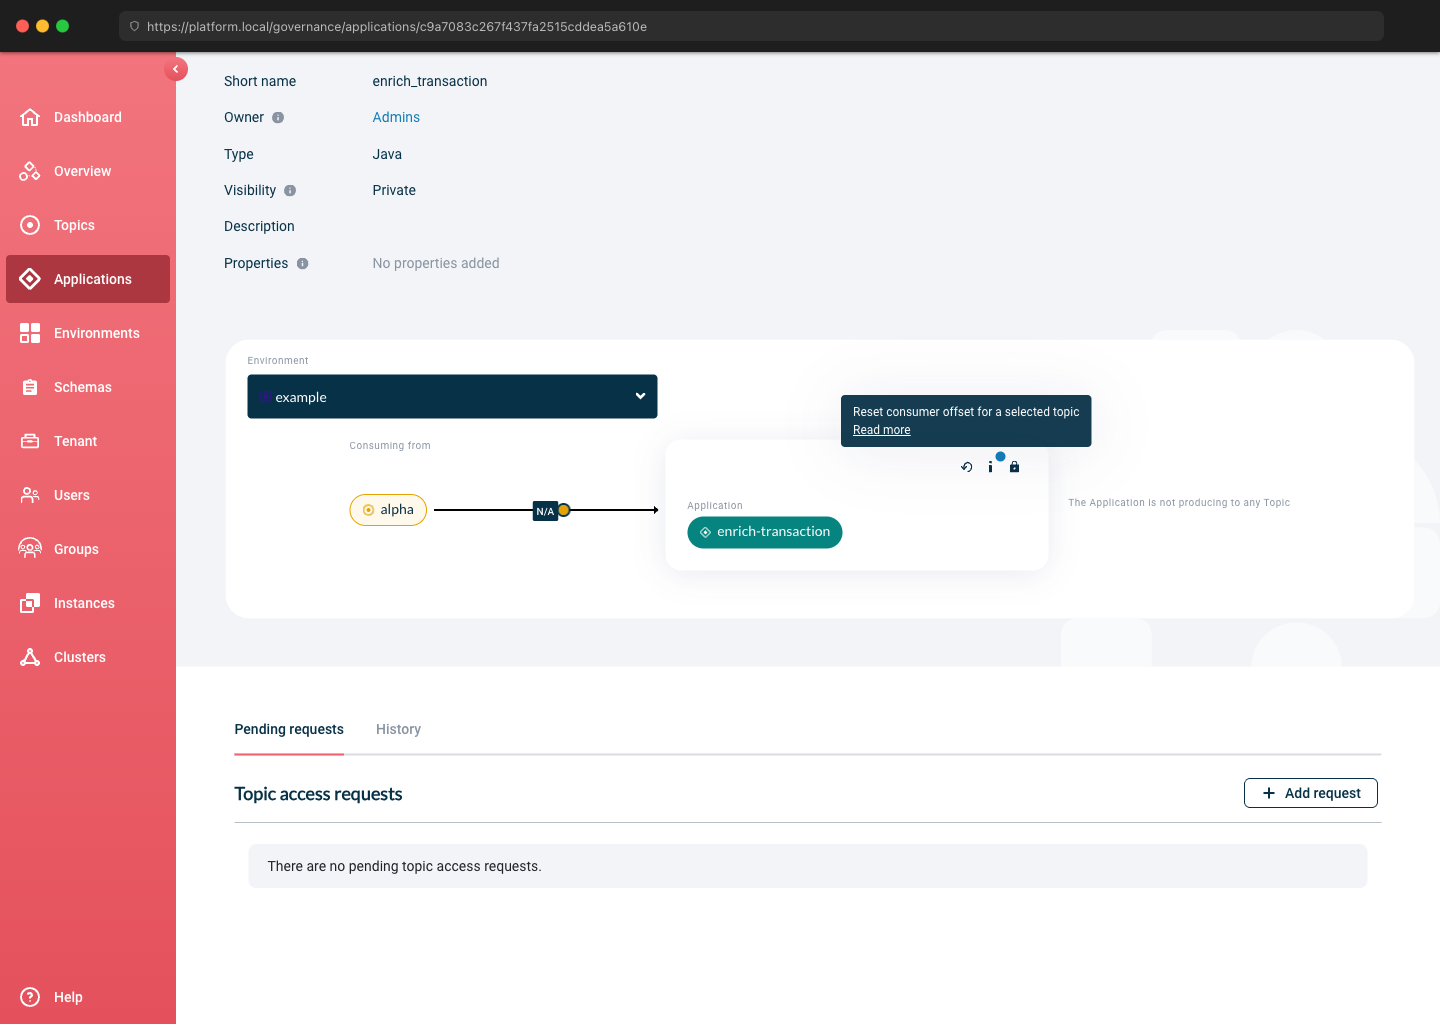Open Help from the sidebar bottom
The height and width of the screenshot is (1024, 1440).
68,997
